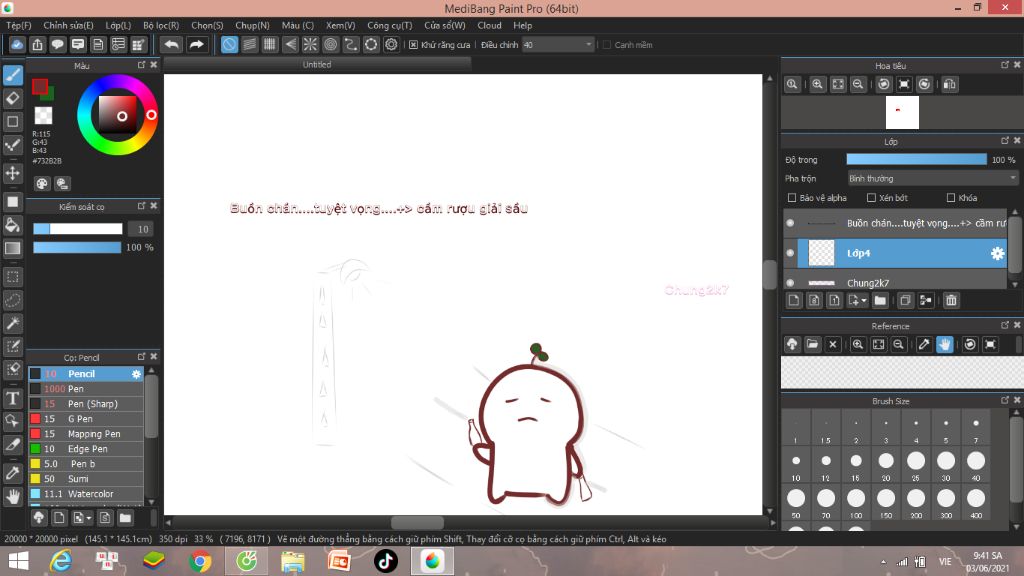1024x576 pixels.
Task: Select the Edge Pen brush
Action: coord(86,449)
